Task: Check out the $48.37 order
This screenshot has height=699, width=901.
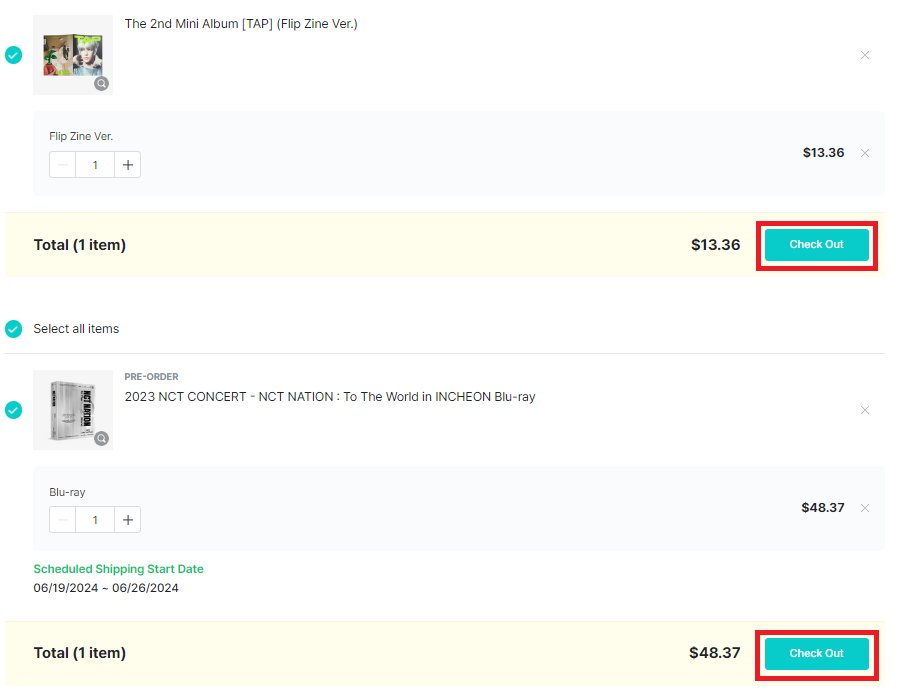Action: [x=817, y=654]
